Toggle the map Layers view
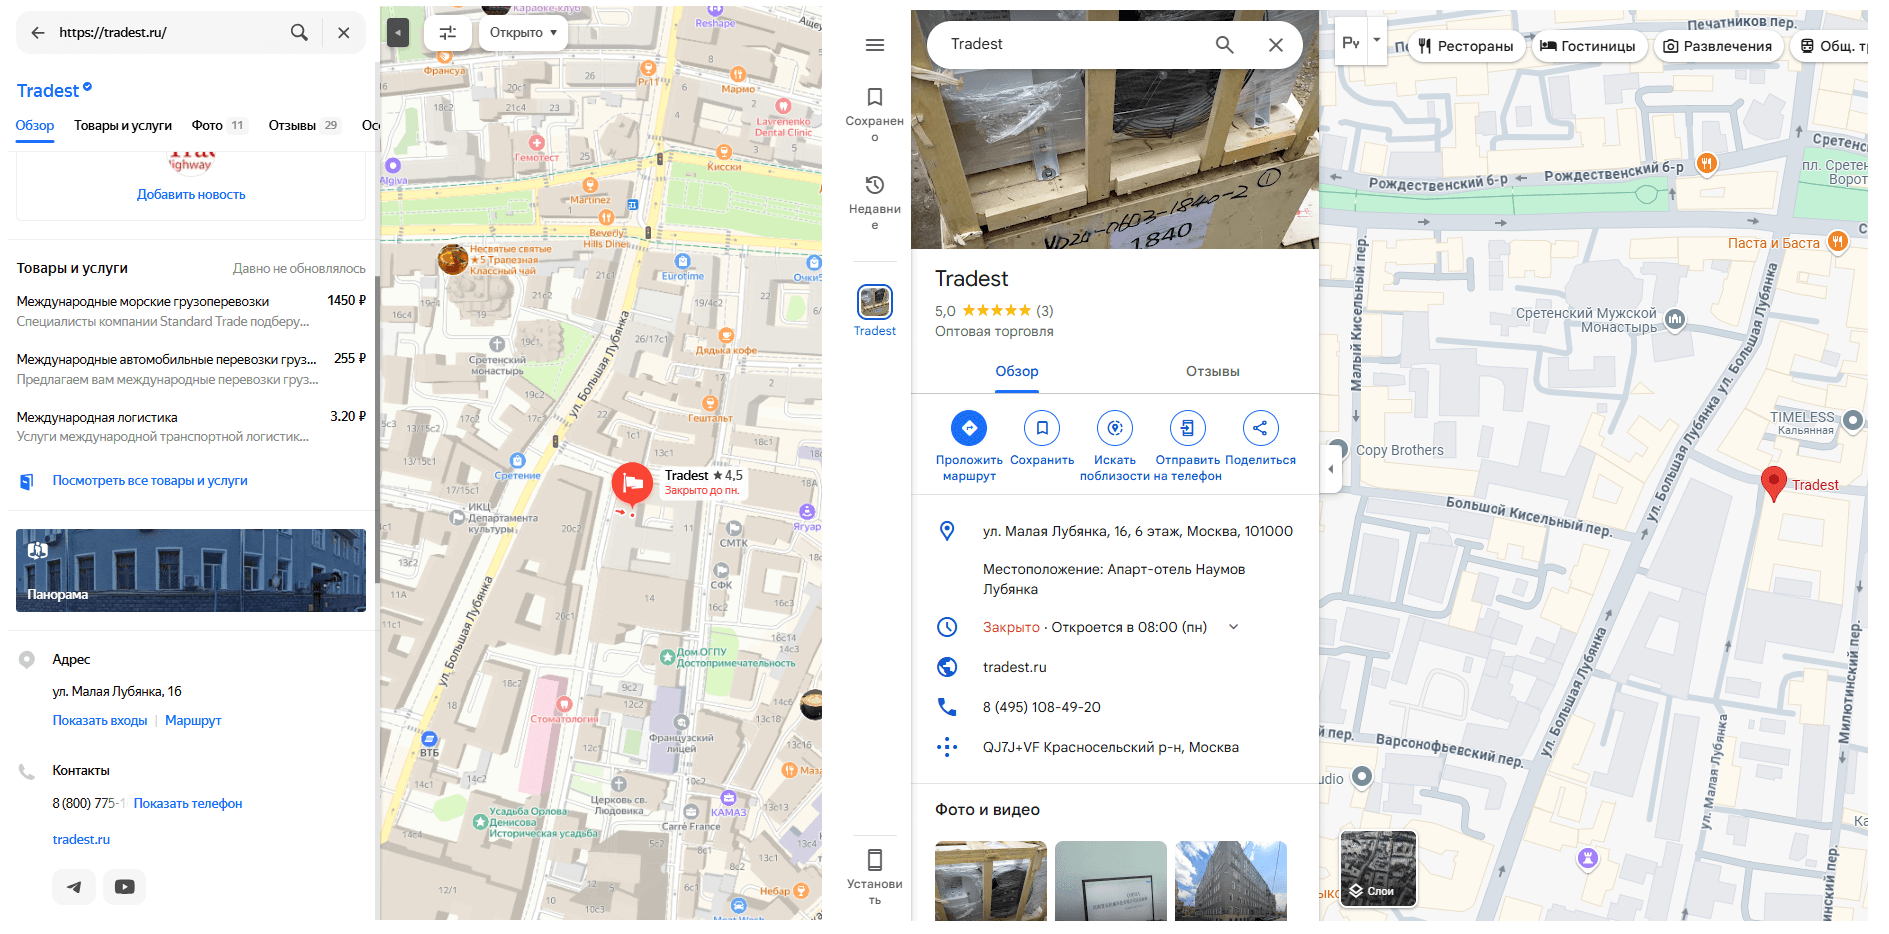 1378,869
